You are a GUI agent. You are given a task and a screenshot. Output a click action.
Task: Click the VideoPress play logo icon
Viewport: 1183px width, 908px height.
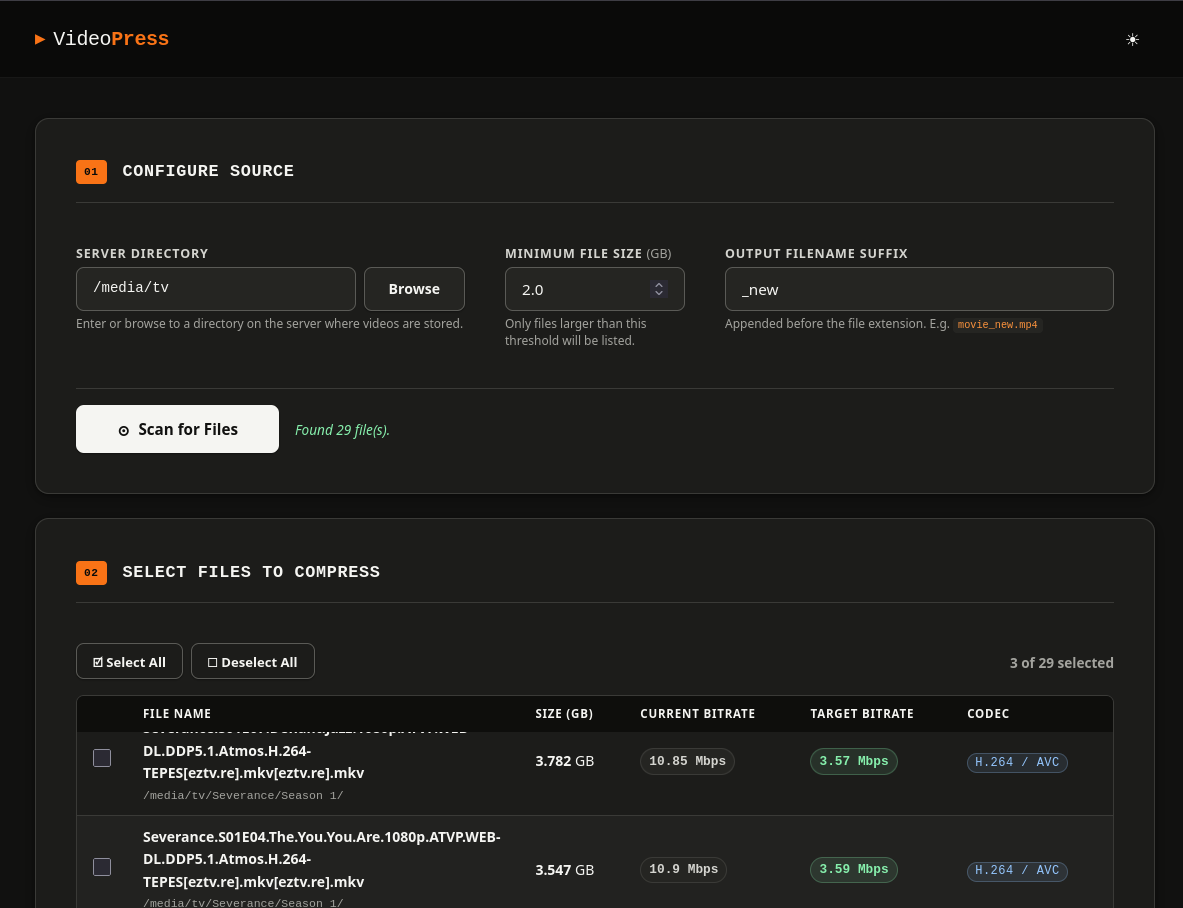click(x=40, y=39)
